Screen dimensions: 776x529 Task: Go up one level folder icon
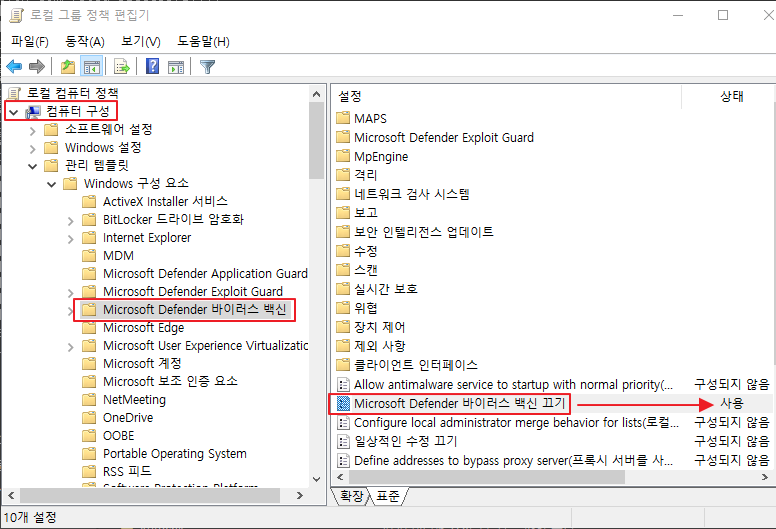[x=68, y=66]
